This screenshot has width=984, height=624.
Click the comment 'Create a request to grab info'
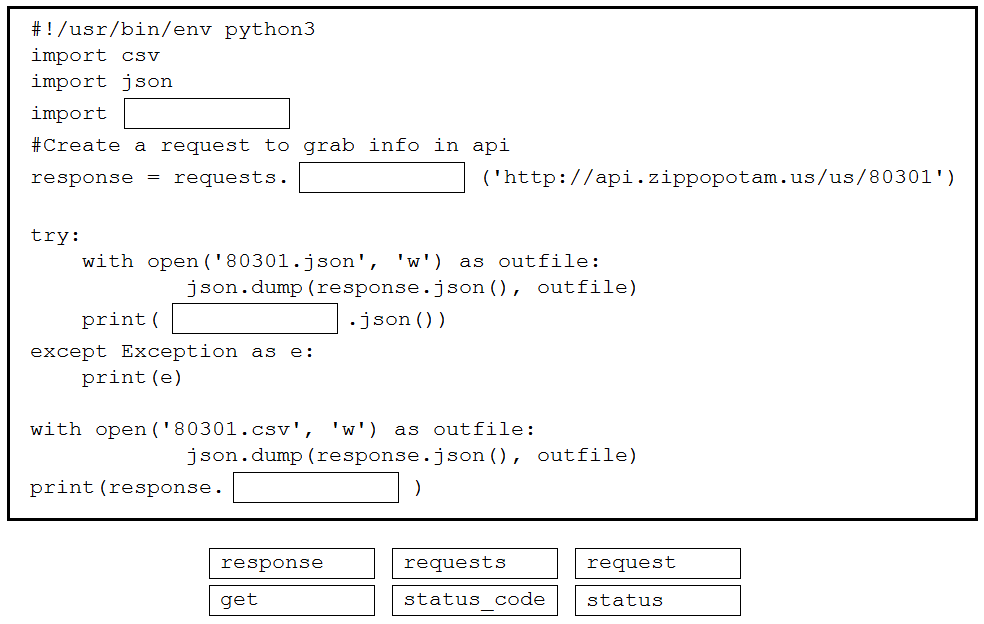(270, 146)
